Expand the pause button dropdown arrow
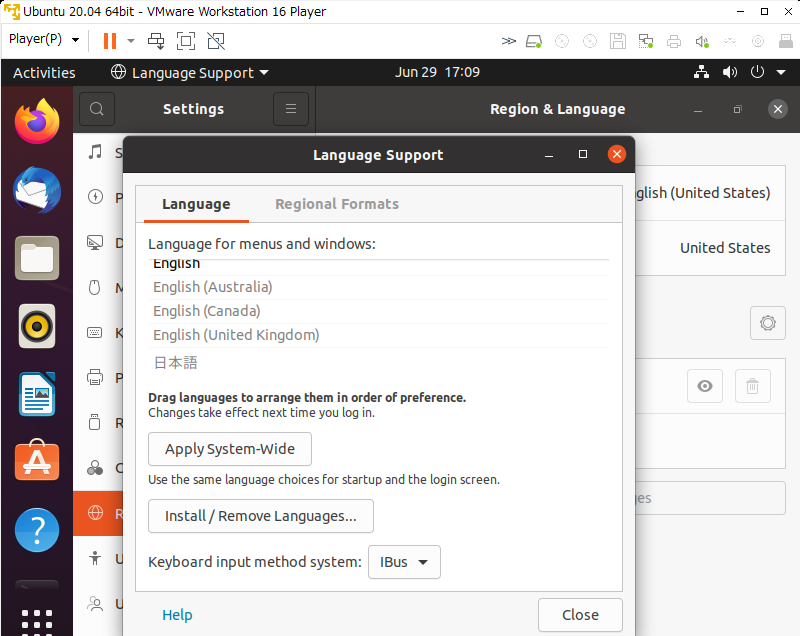Viewport: 800px width, 636px height. pos(131,41)
